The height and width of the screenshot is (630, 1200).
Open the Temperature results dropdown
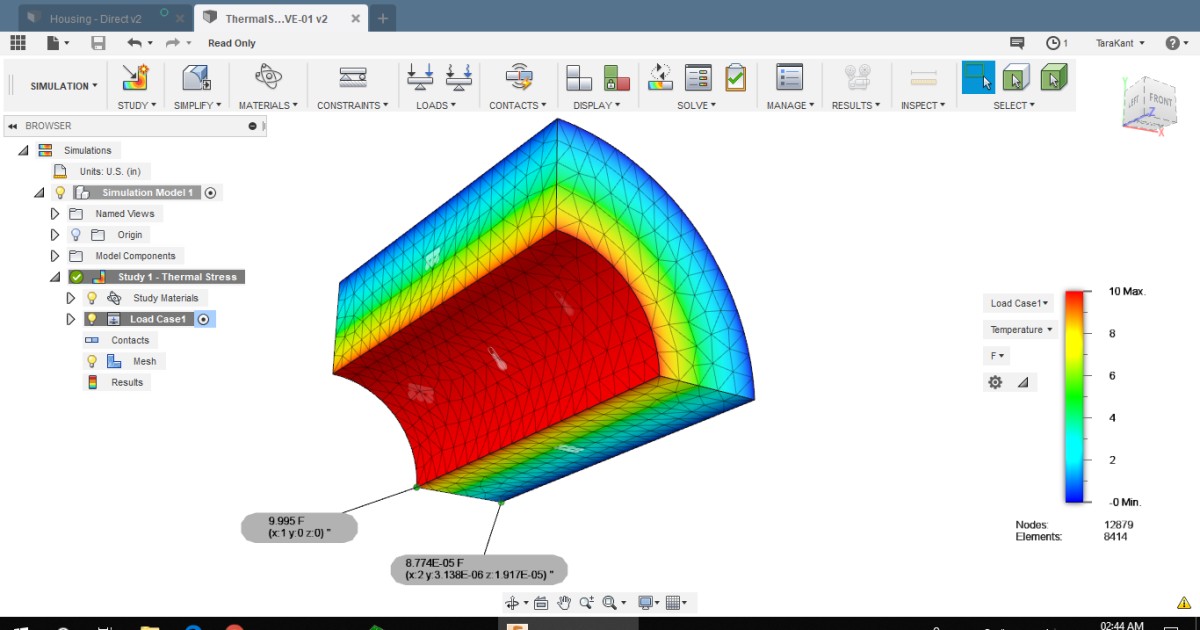tap(1019, 329)
